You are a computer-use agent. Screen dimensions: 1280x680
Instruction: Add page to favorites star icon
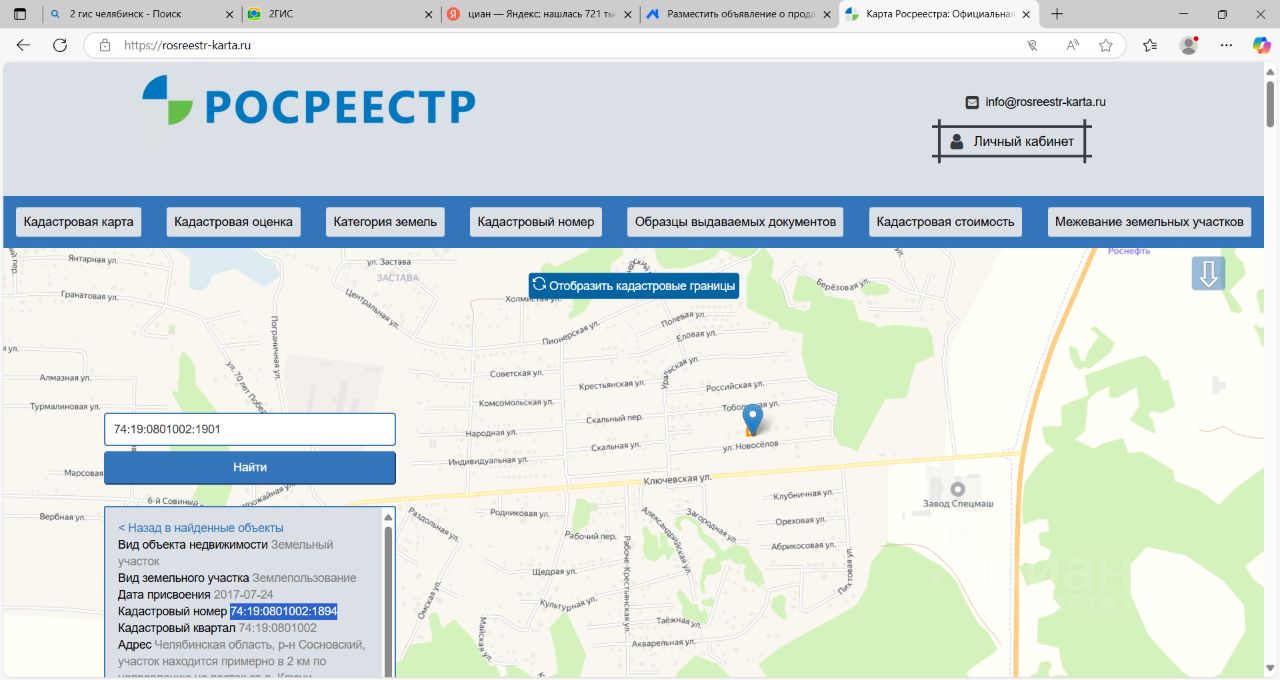pos(1106,45)
